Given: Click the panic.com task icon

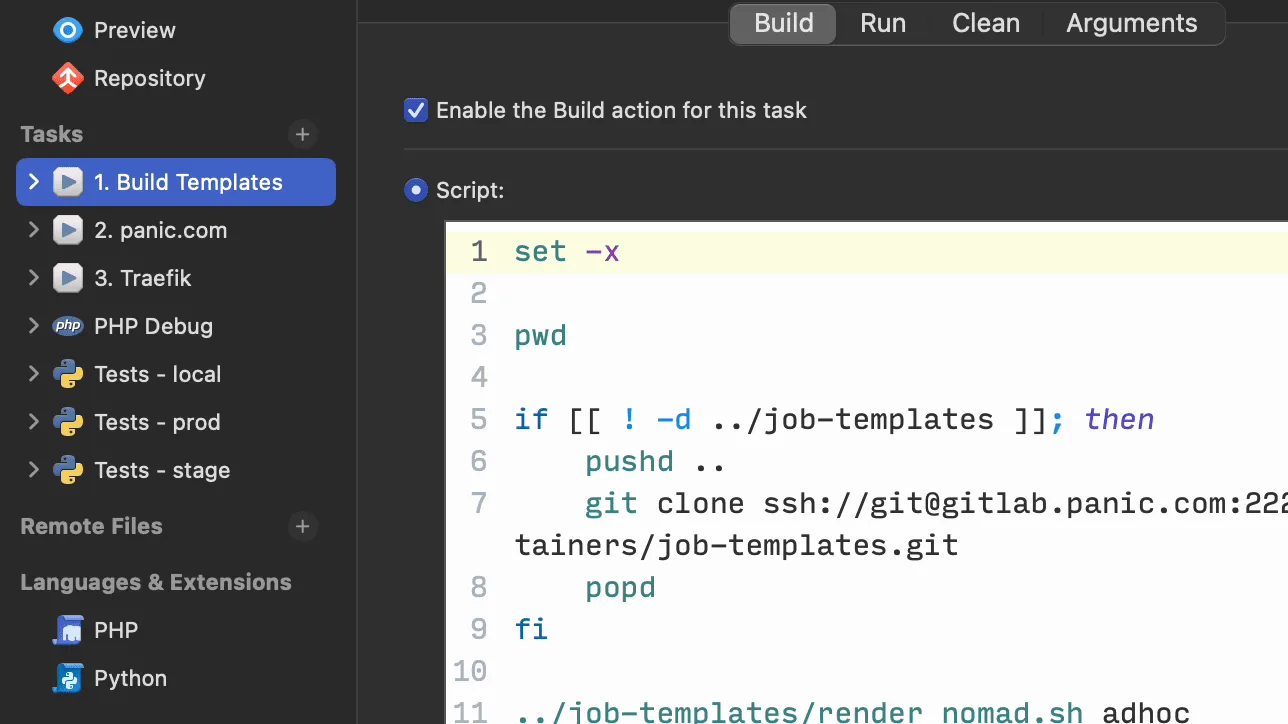Looking at the screenshot, I should click(68, 230).
